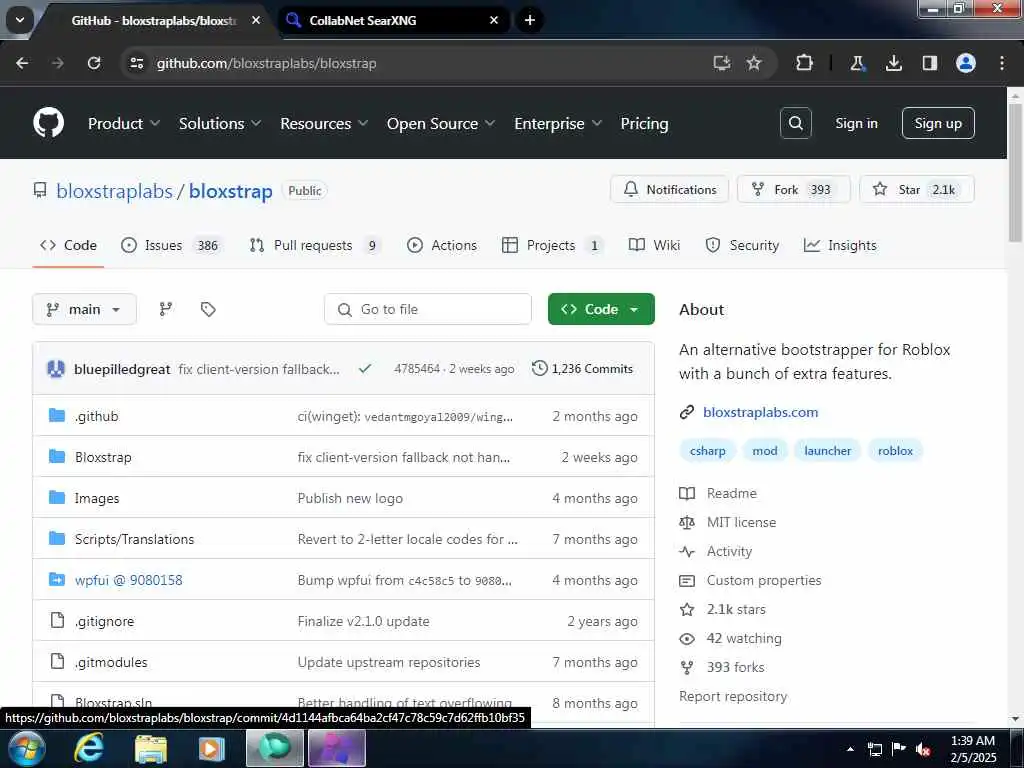Switch to the Projects tab

[552, 245]
